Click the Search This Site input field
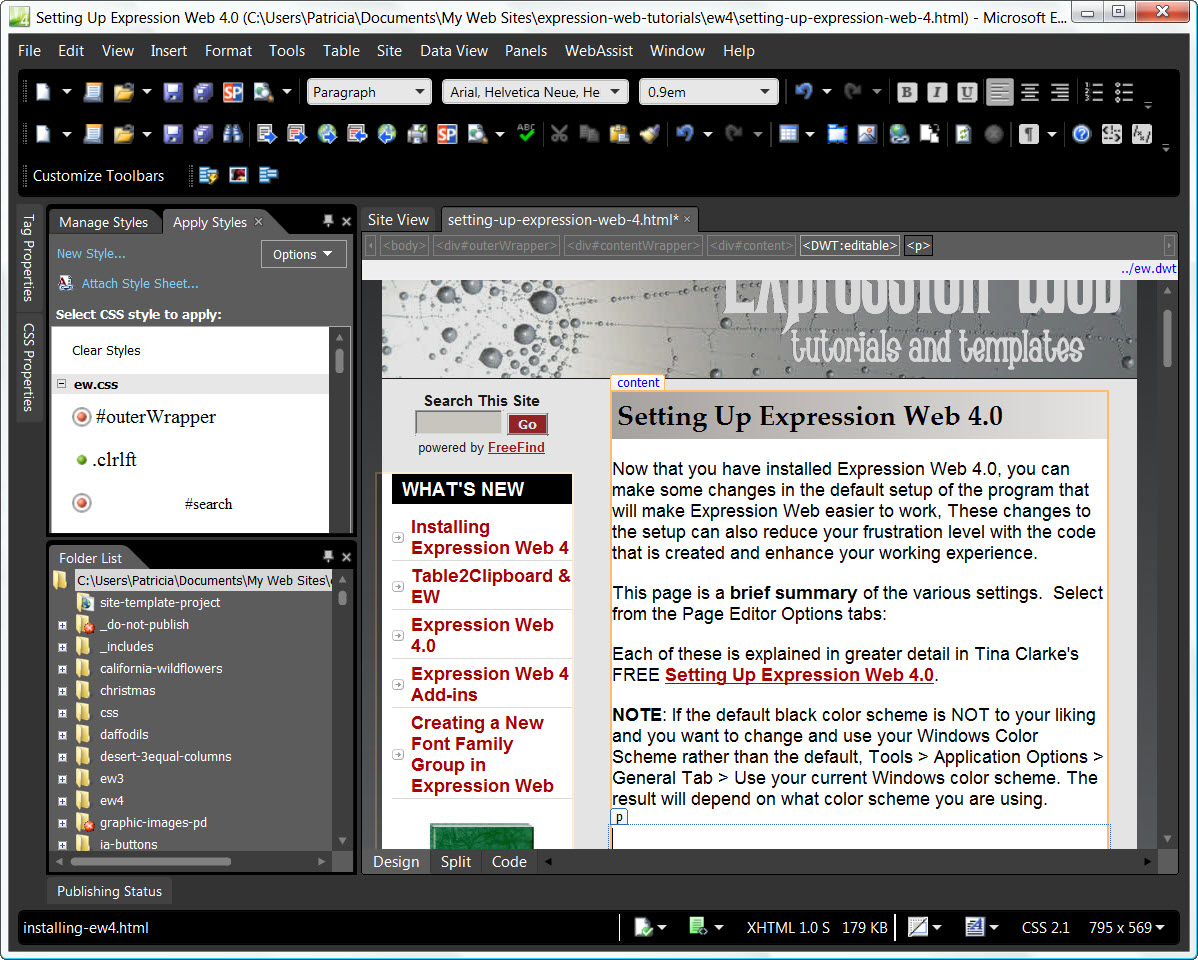The image size is (1198, 960). click(x=458, y=422)
